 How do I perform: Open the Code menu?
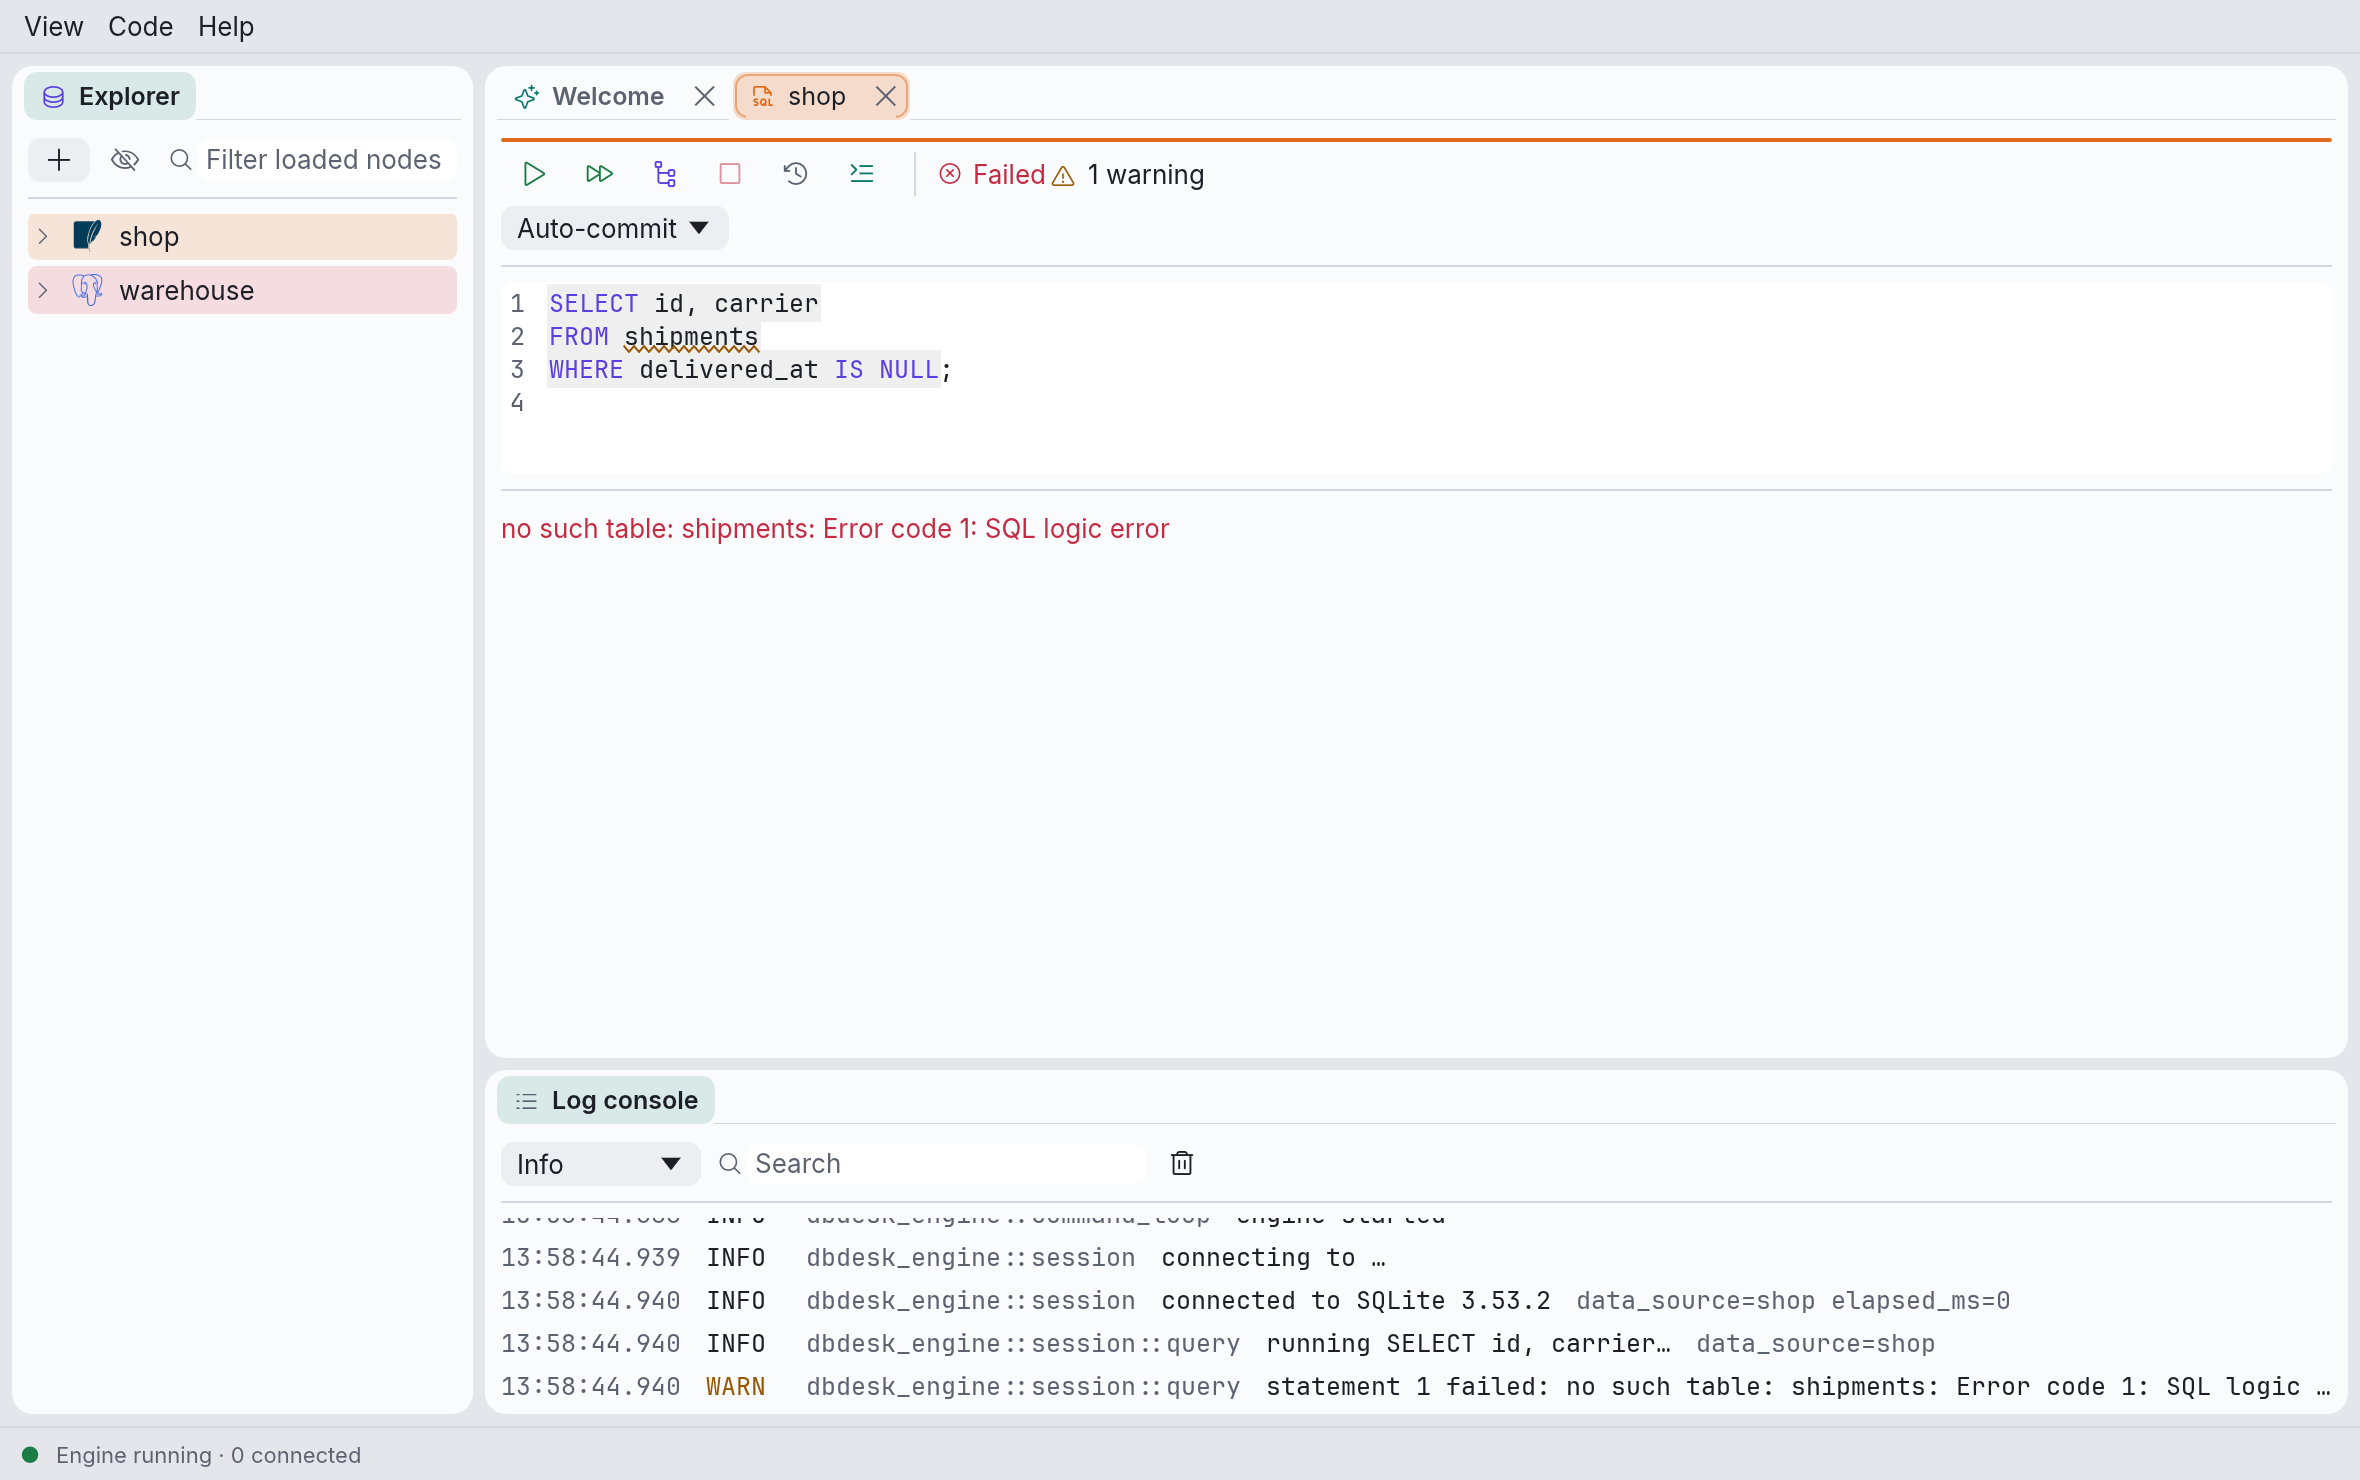140,26
